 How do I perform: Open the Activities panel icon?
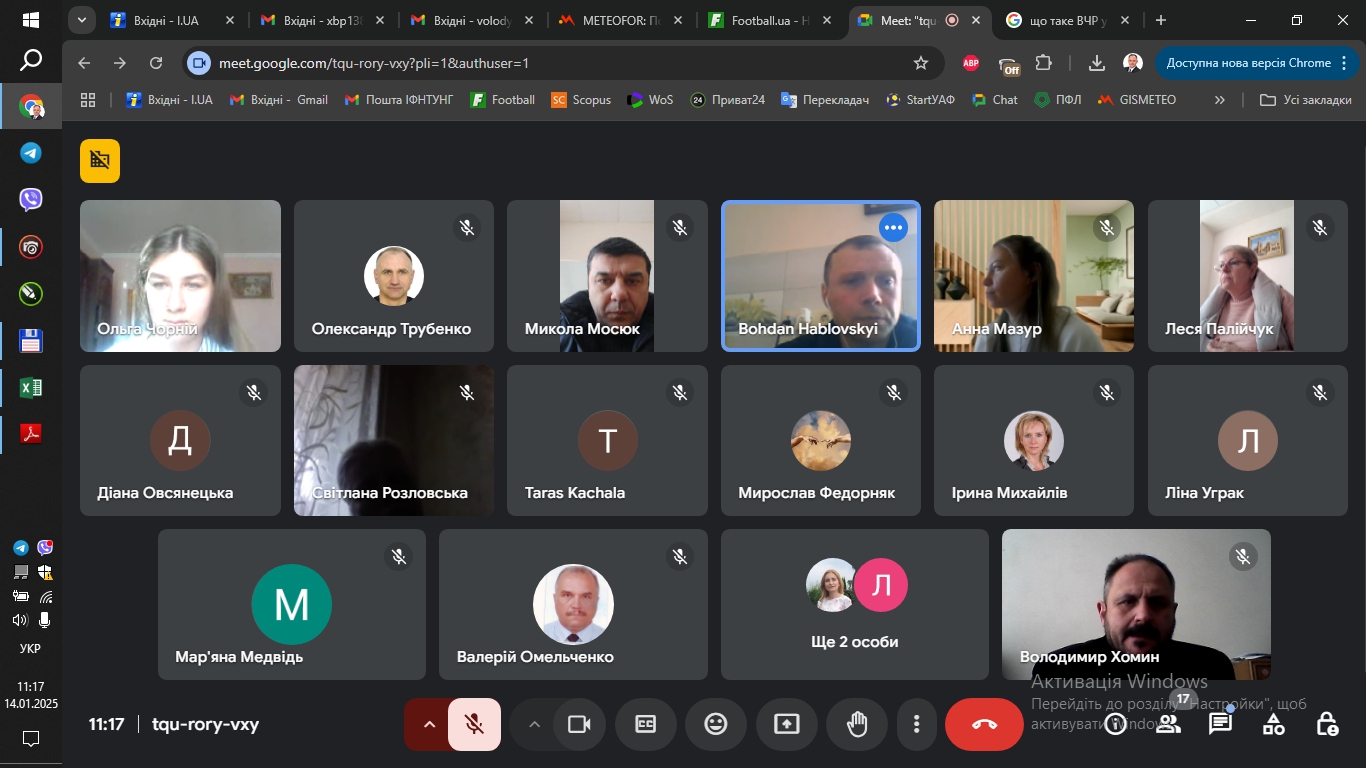point(1273,724)
